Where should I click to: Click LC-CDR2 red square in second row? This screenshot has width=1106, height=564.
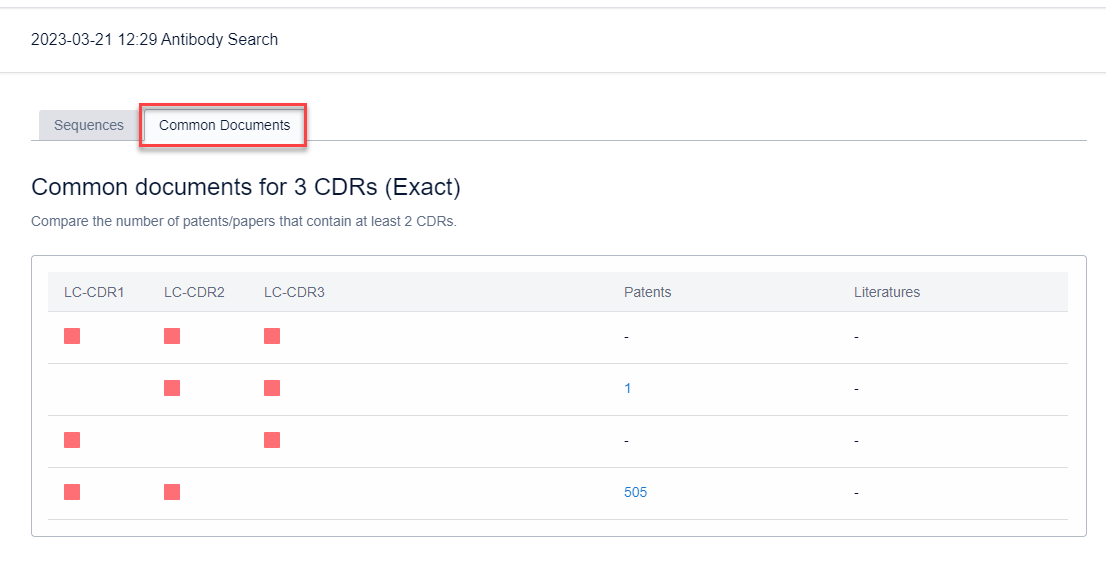point(172,388)
